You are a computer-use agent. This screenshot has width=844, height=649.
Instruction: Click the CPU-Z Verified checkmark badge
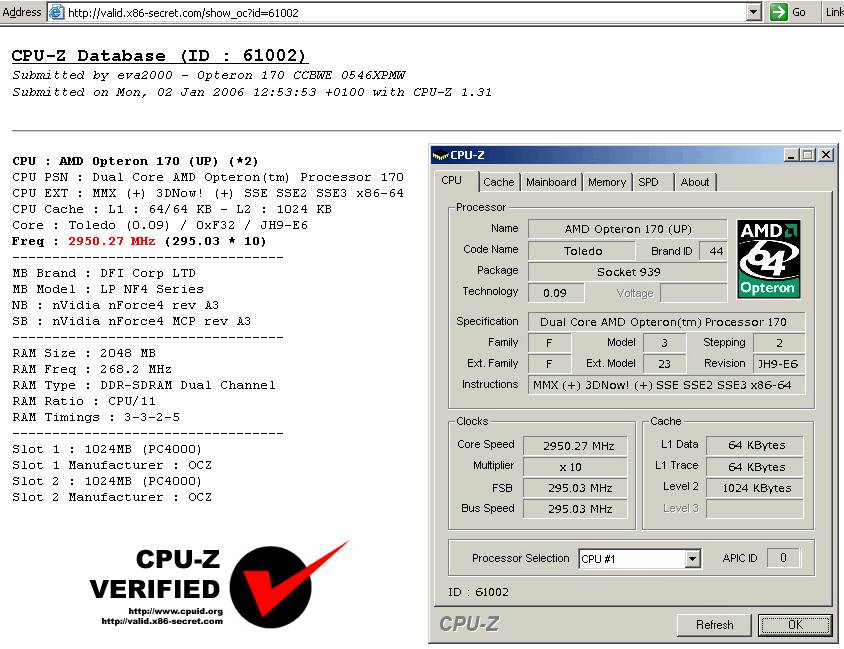tap(290, 584)
